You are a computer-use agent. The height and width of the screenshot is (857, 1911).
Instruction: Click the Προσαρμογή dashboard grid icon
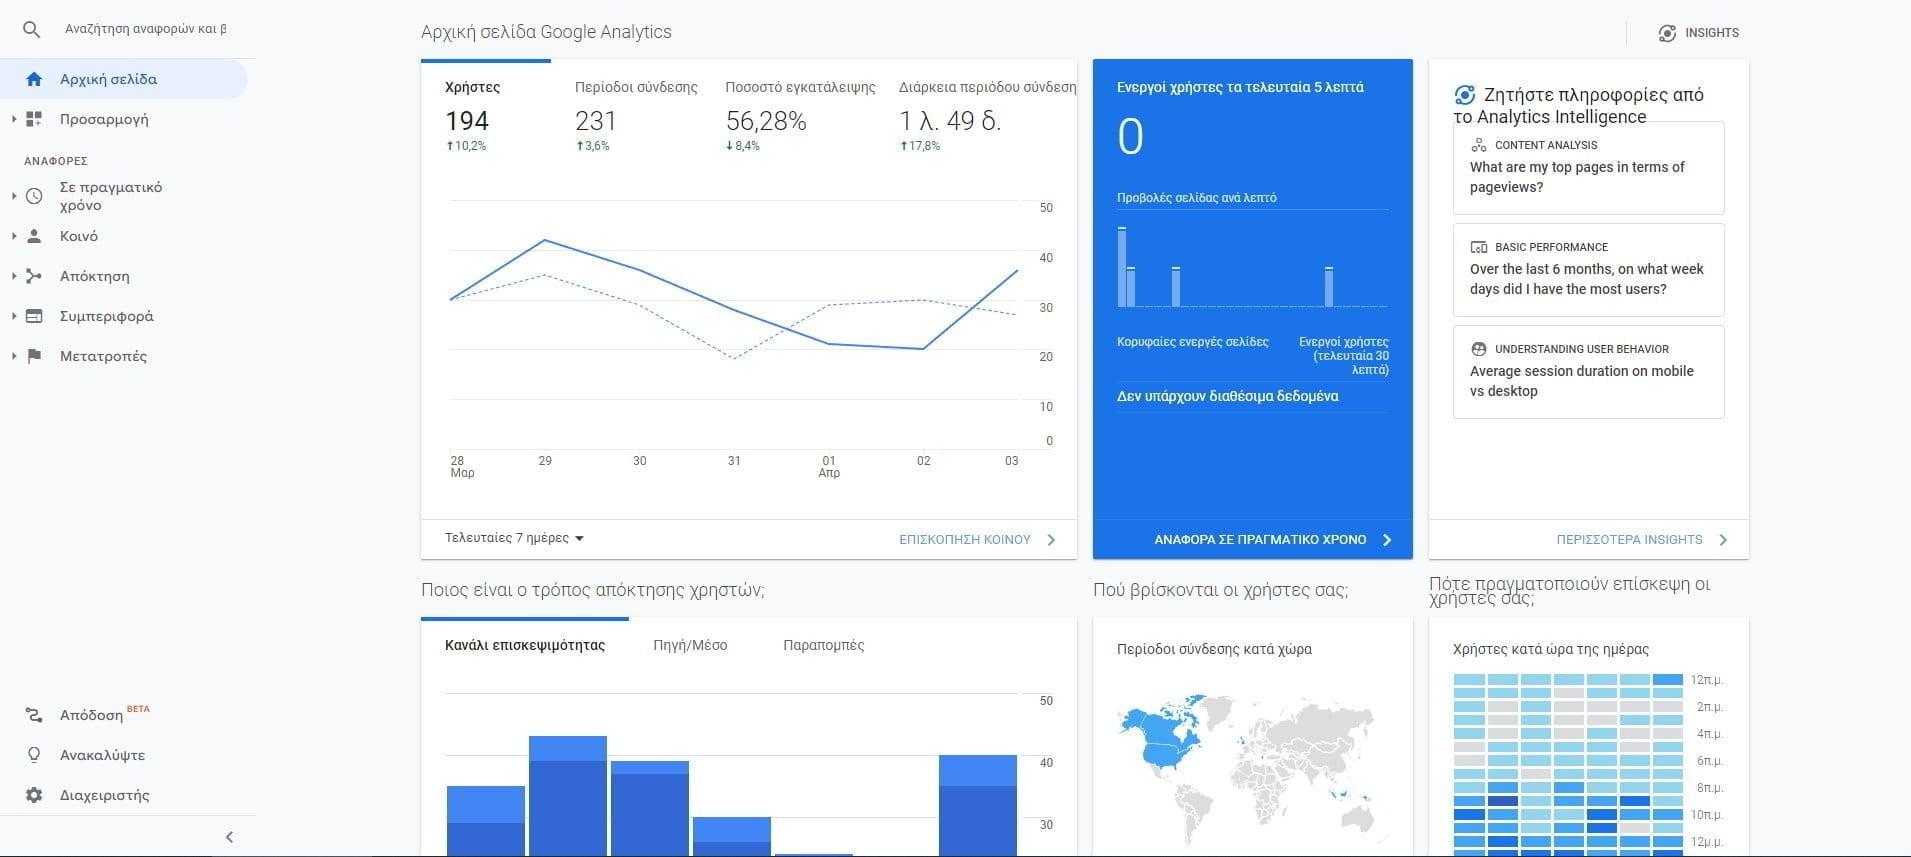pyautogui.click(x=34, y=119)
